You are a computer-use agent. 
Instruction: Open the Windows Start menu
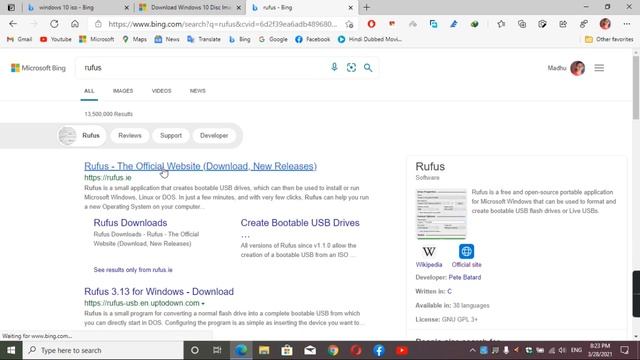click(11, 350)
